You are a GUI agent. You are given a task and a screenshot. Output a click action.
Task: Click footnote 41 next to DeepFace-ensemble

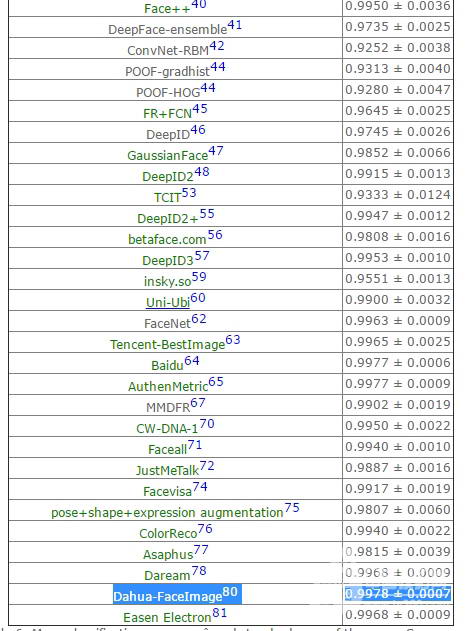tap(235, 25)
